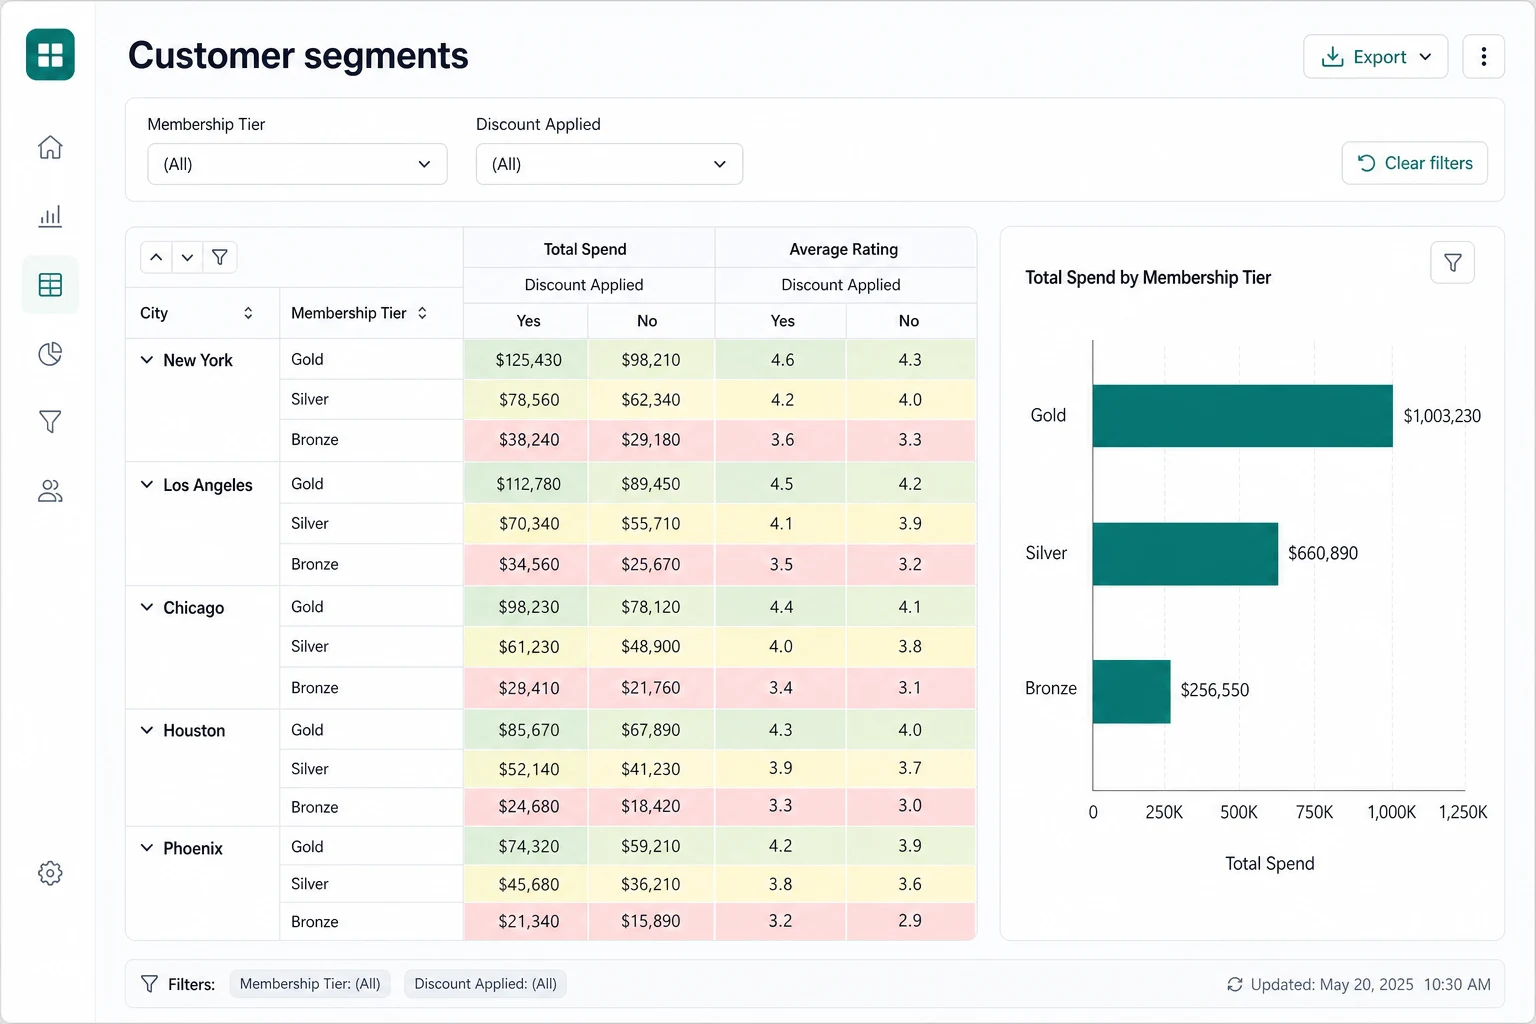Click the Yes header under Total Spend
The image size is (1536, 1024).
tap(528, 321)
